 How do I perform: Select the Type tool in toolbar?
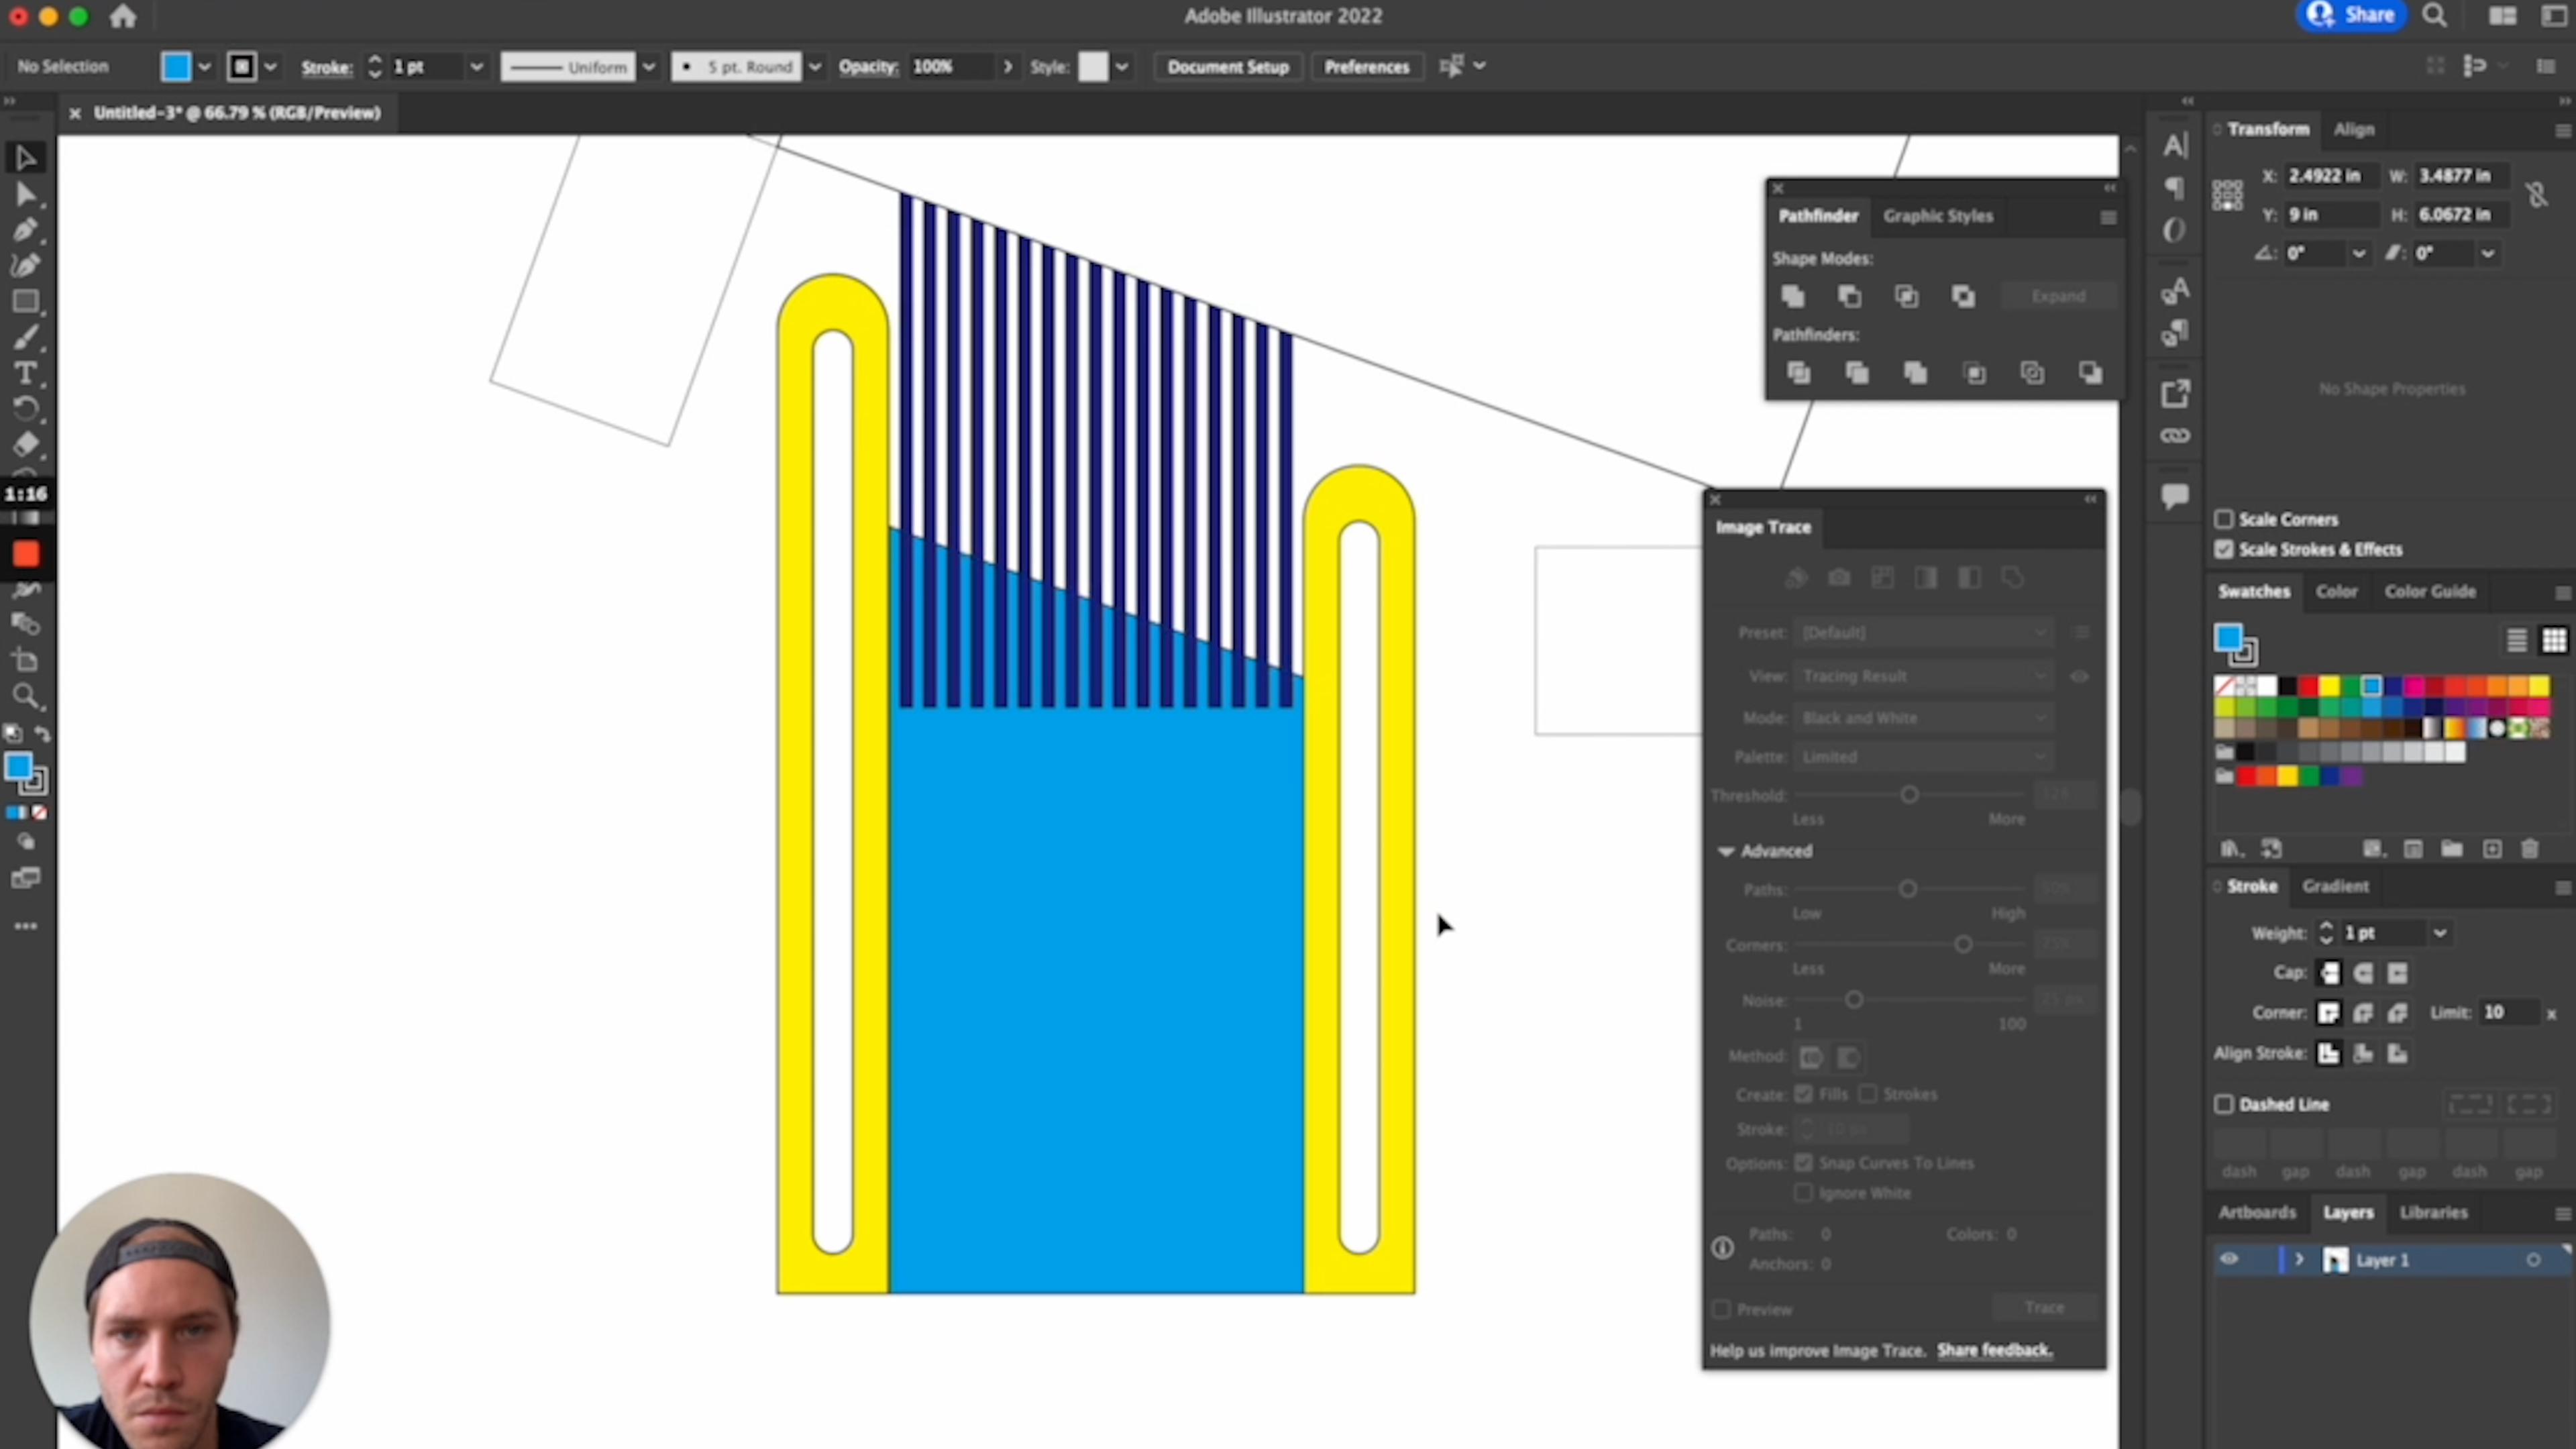(x=25, y=373)
